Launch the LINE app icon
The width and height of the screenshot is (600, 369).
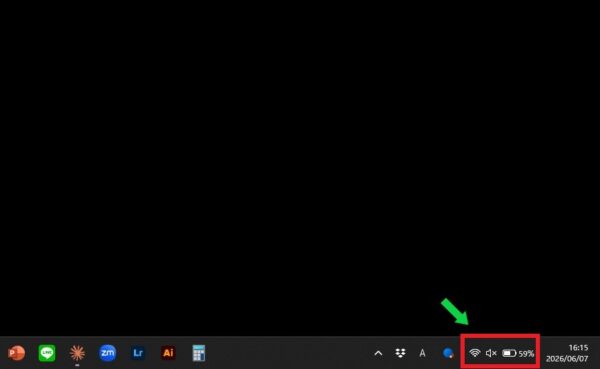click(47, 353)
